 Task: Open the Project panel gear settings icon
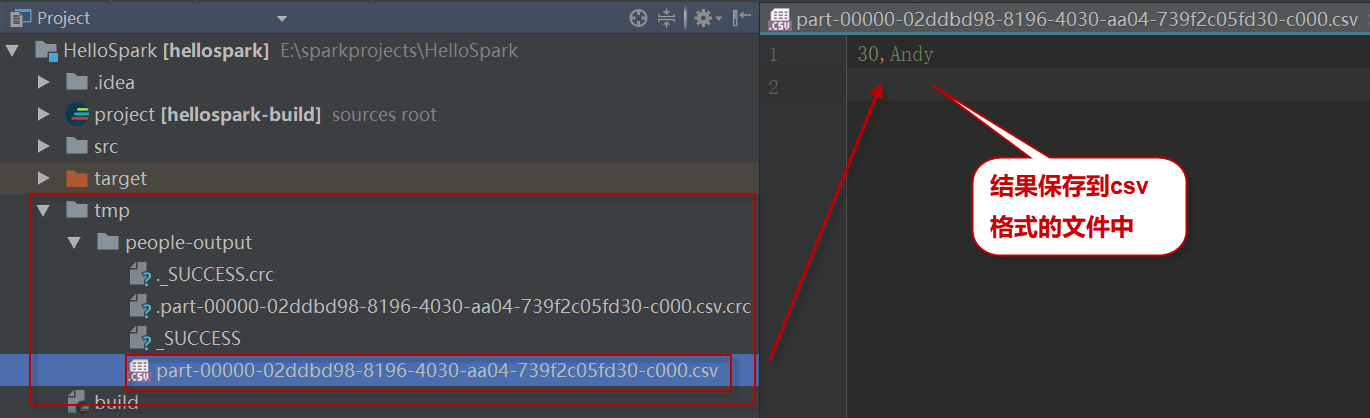coord(704,18)
